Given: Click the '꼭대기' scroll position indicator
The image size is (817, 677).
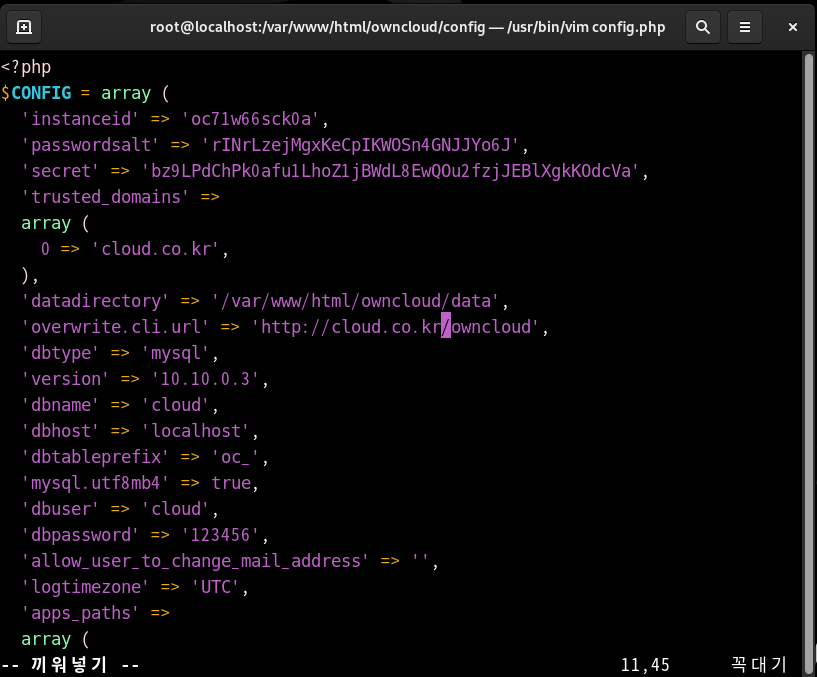Looking at the screenshot, I should point(759,665).
